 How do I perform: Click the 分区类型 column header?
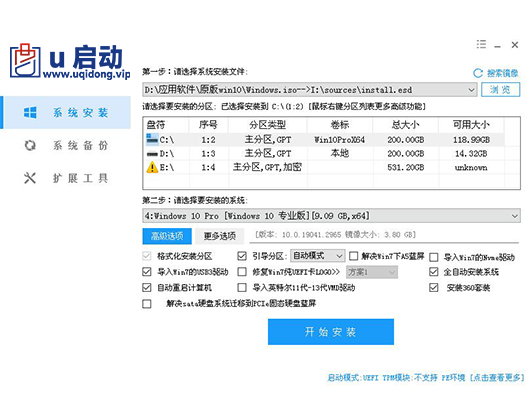tap(268, 125)
